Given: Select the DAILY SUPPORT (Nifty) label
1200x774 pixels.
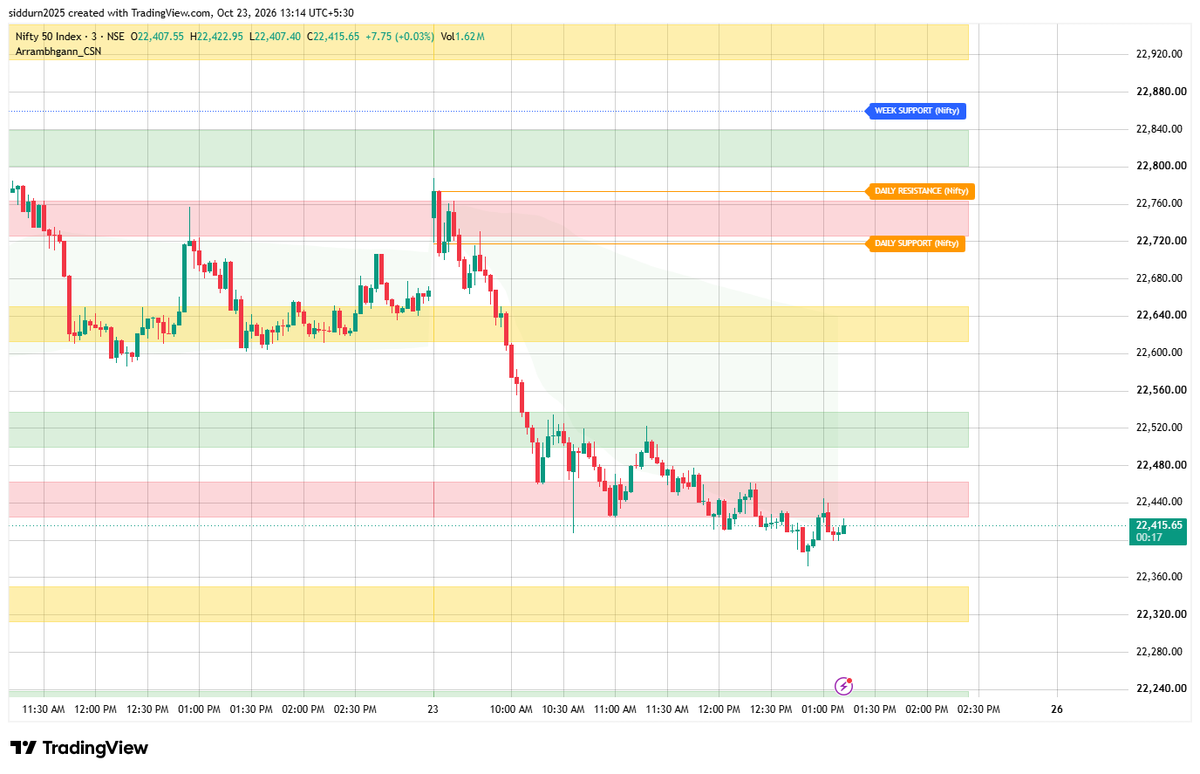Looking at the screenshot, I should pyautogui.click(x=916, y=243).
